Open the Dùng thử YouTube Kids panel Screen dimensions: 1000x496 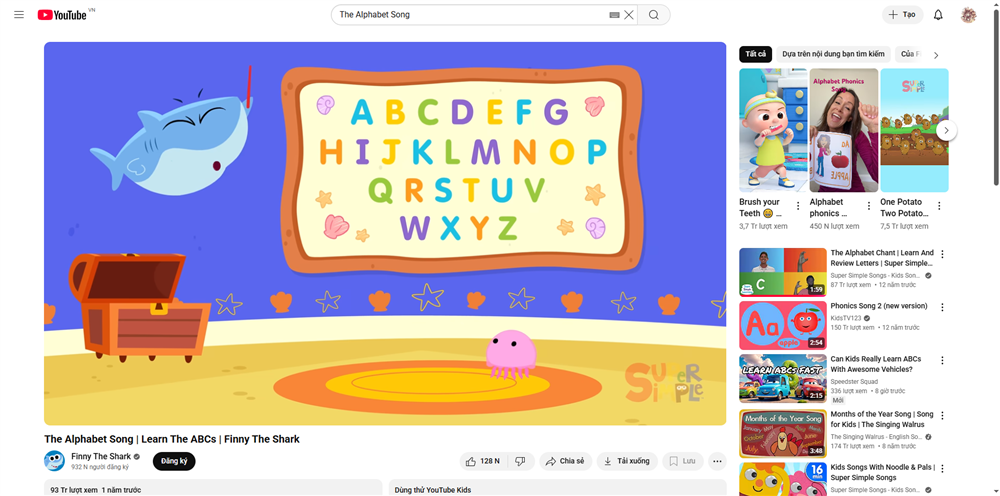[x=558, y=488]
